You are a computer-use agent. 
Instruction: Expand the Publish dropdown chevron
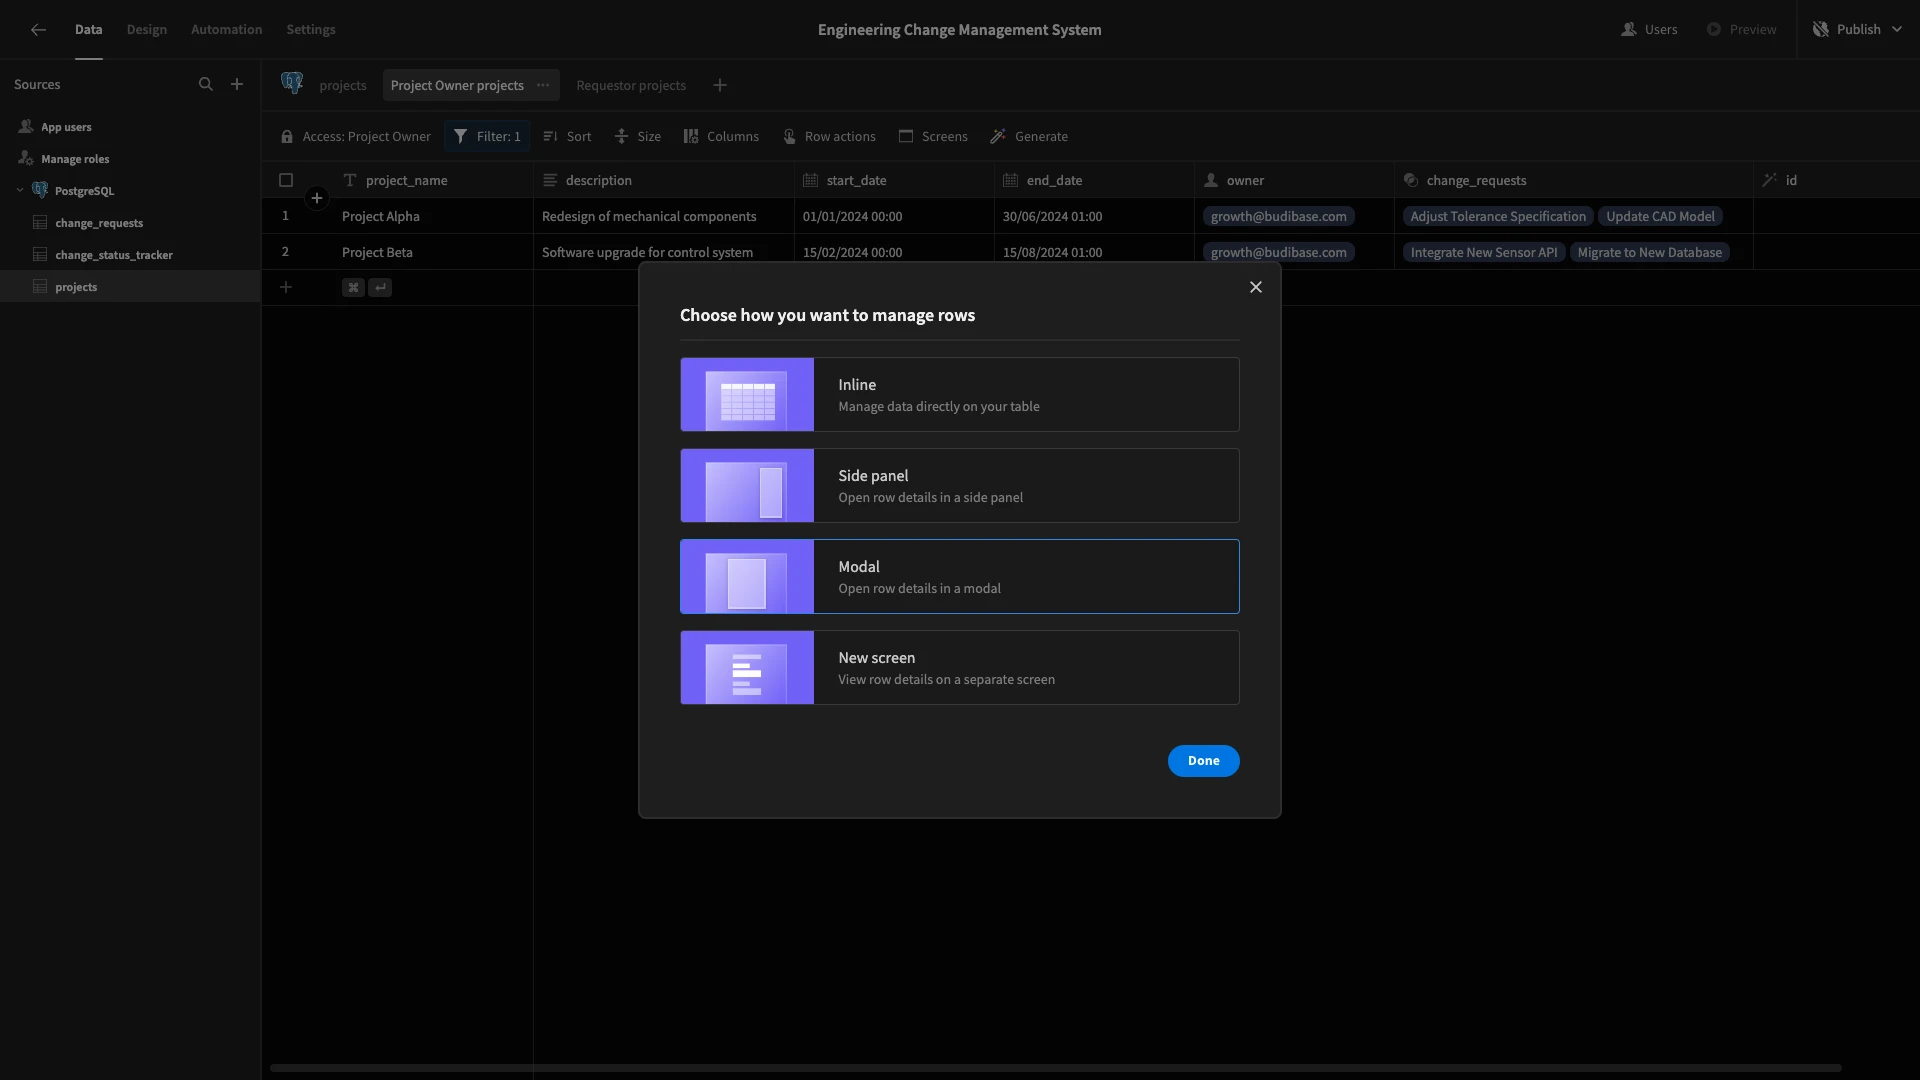pos(1897,30)
